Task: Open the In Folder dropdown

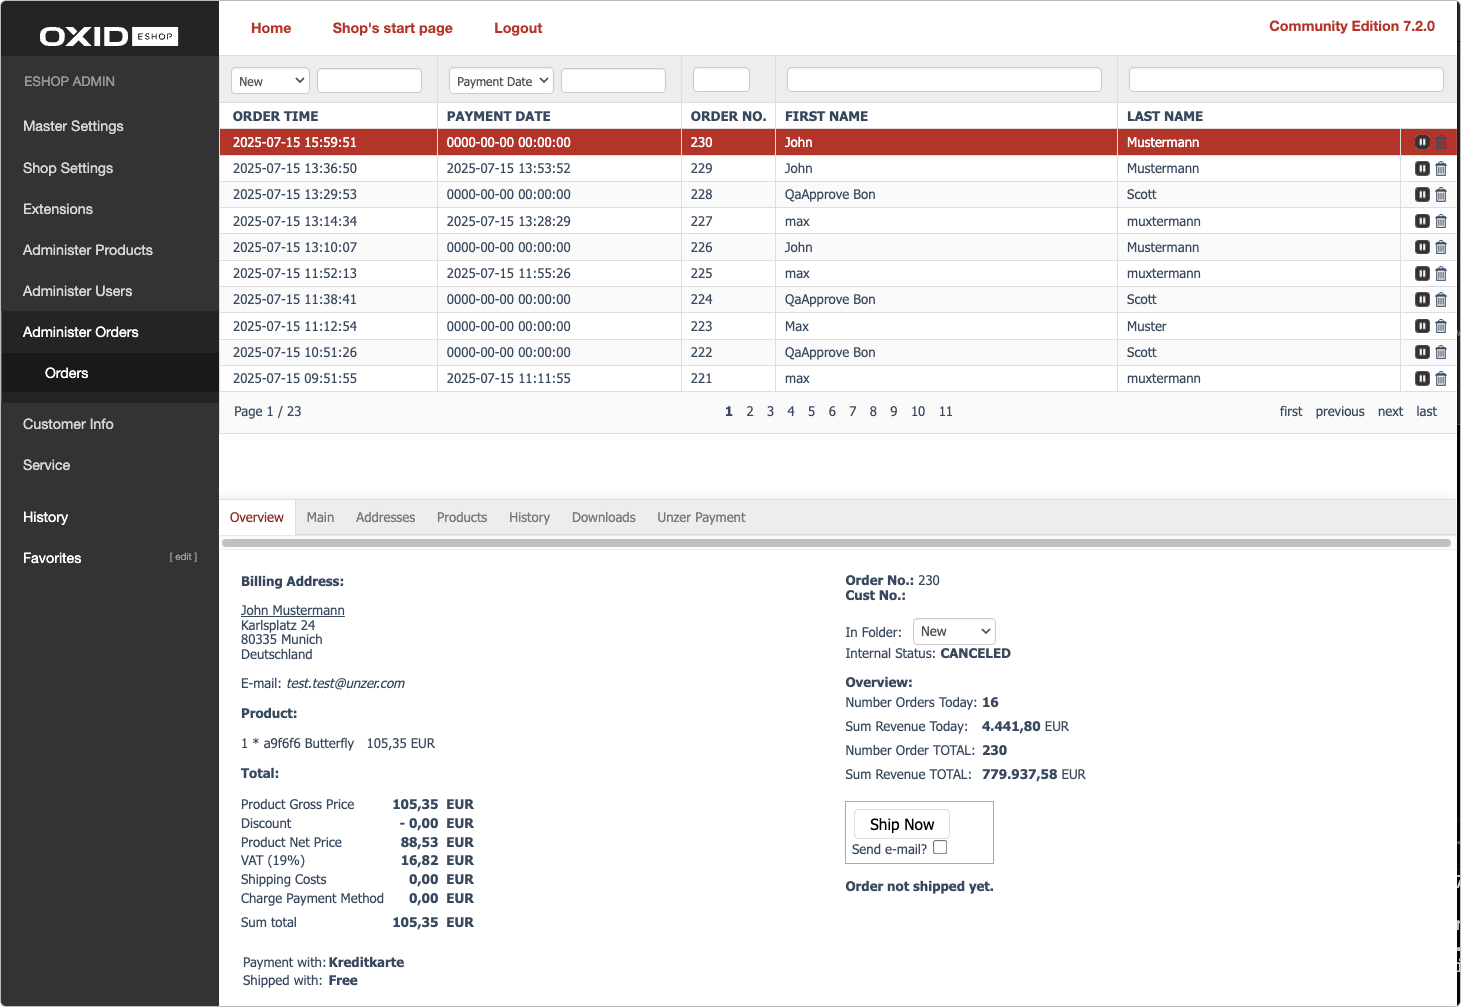Action: [x=952, y=631]
